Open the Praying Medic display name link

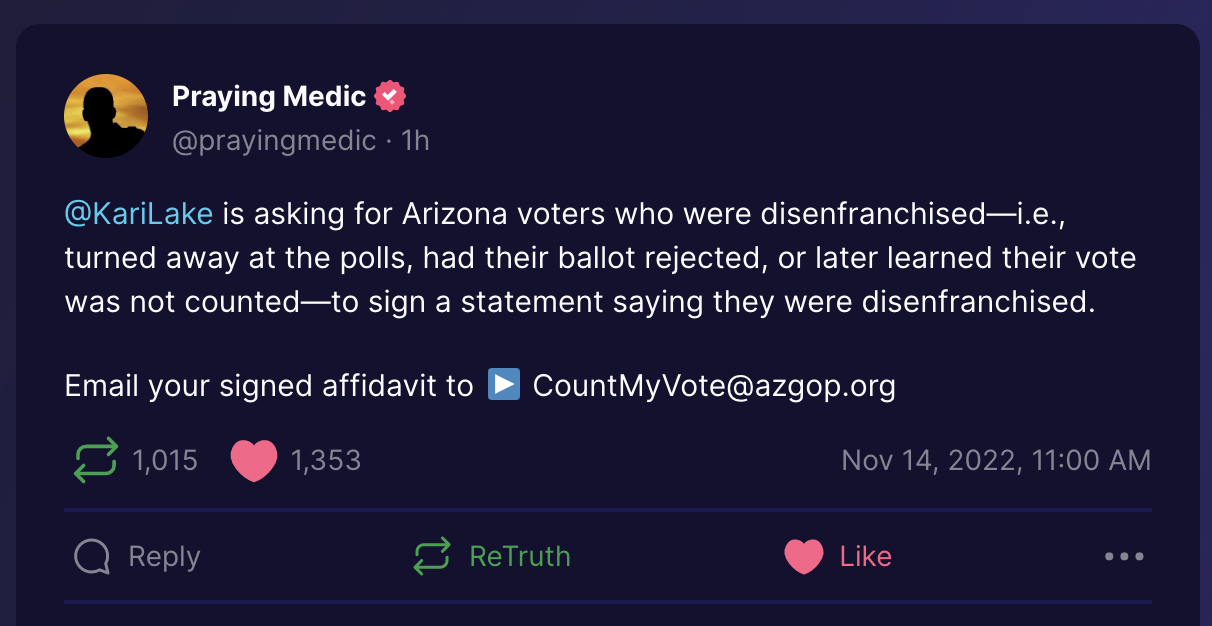pos(269,97)
